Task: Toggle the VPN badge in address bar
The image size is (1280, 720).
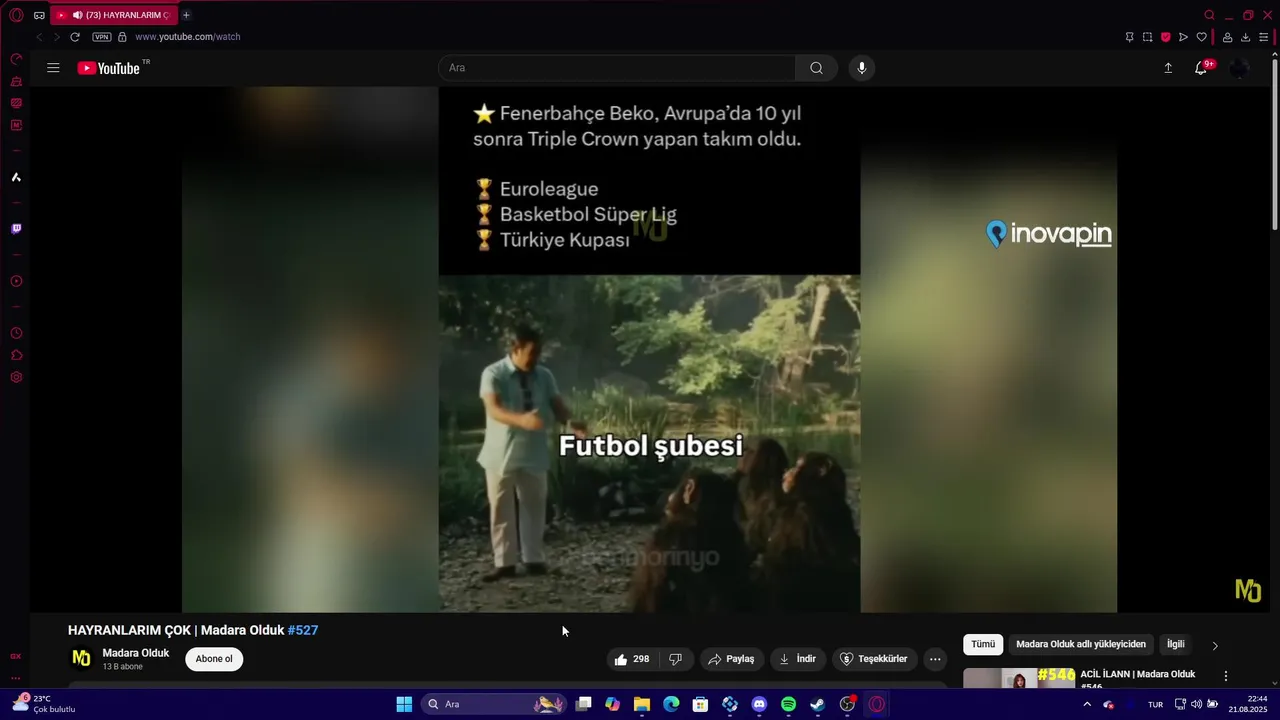Action: click(x=102, y=37)
